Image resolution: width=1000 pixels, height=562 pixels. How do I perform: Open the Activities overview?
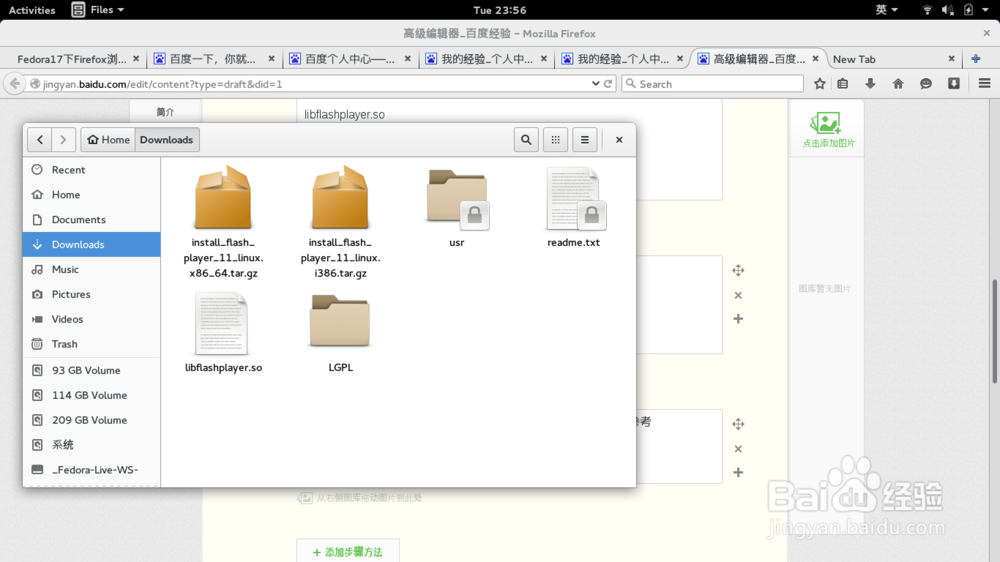(x=32, y=10)
